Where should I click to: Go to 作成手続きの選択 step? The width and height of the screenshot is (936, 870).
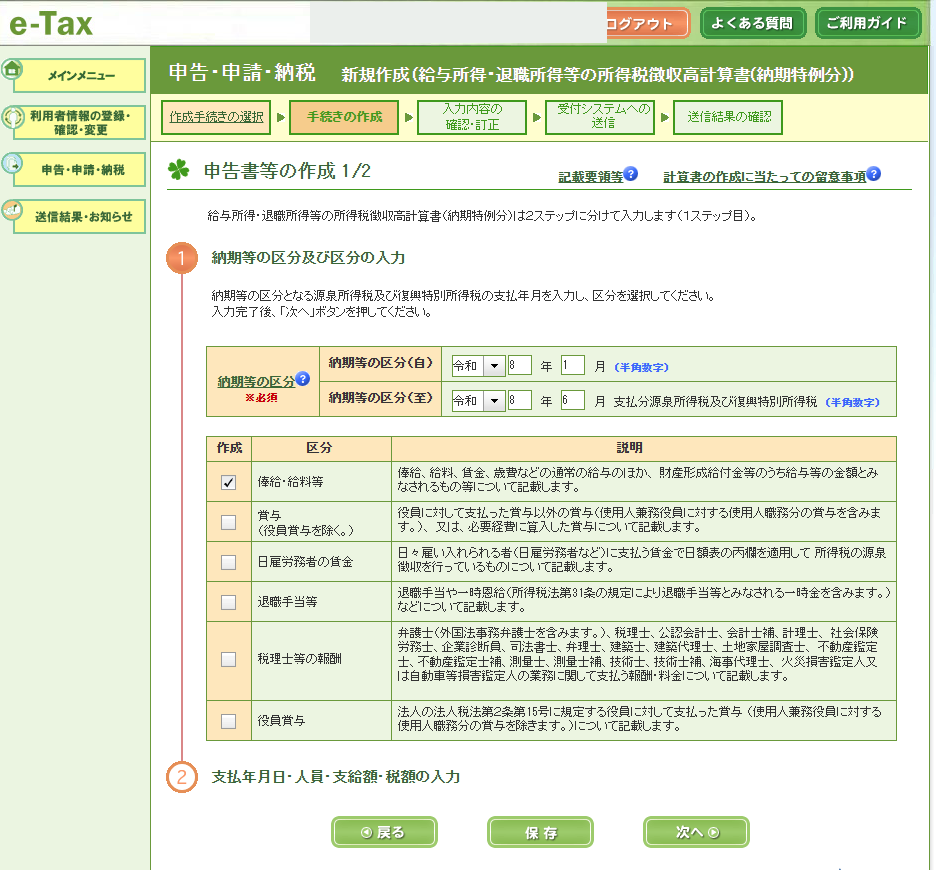216,117
